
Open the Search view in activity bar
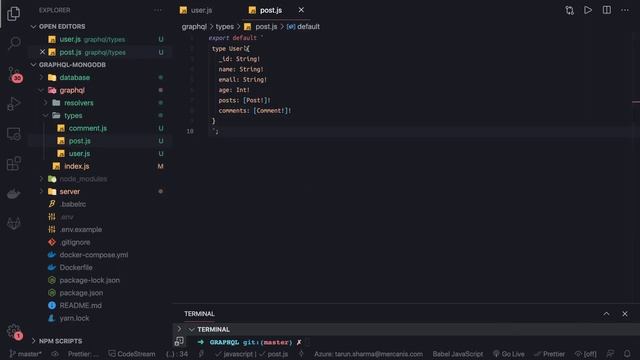pos(14,43)
